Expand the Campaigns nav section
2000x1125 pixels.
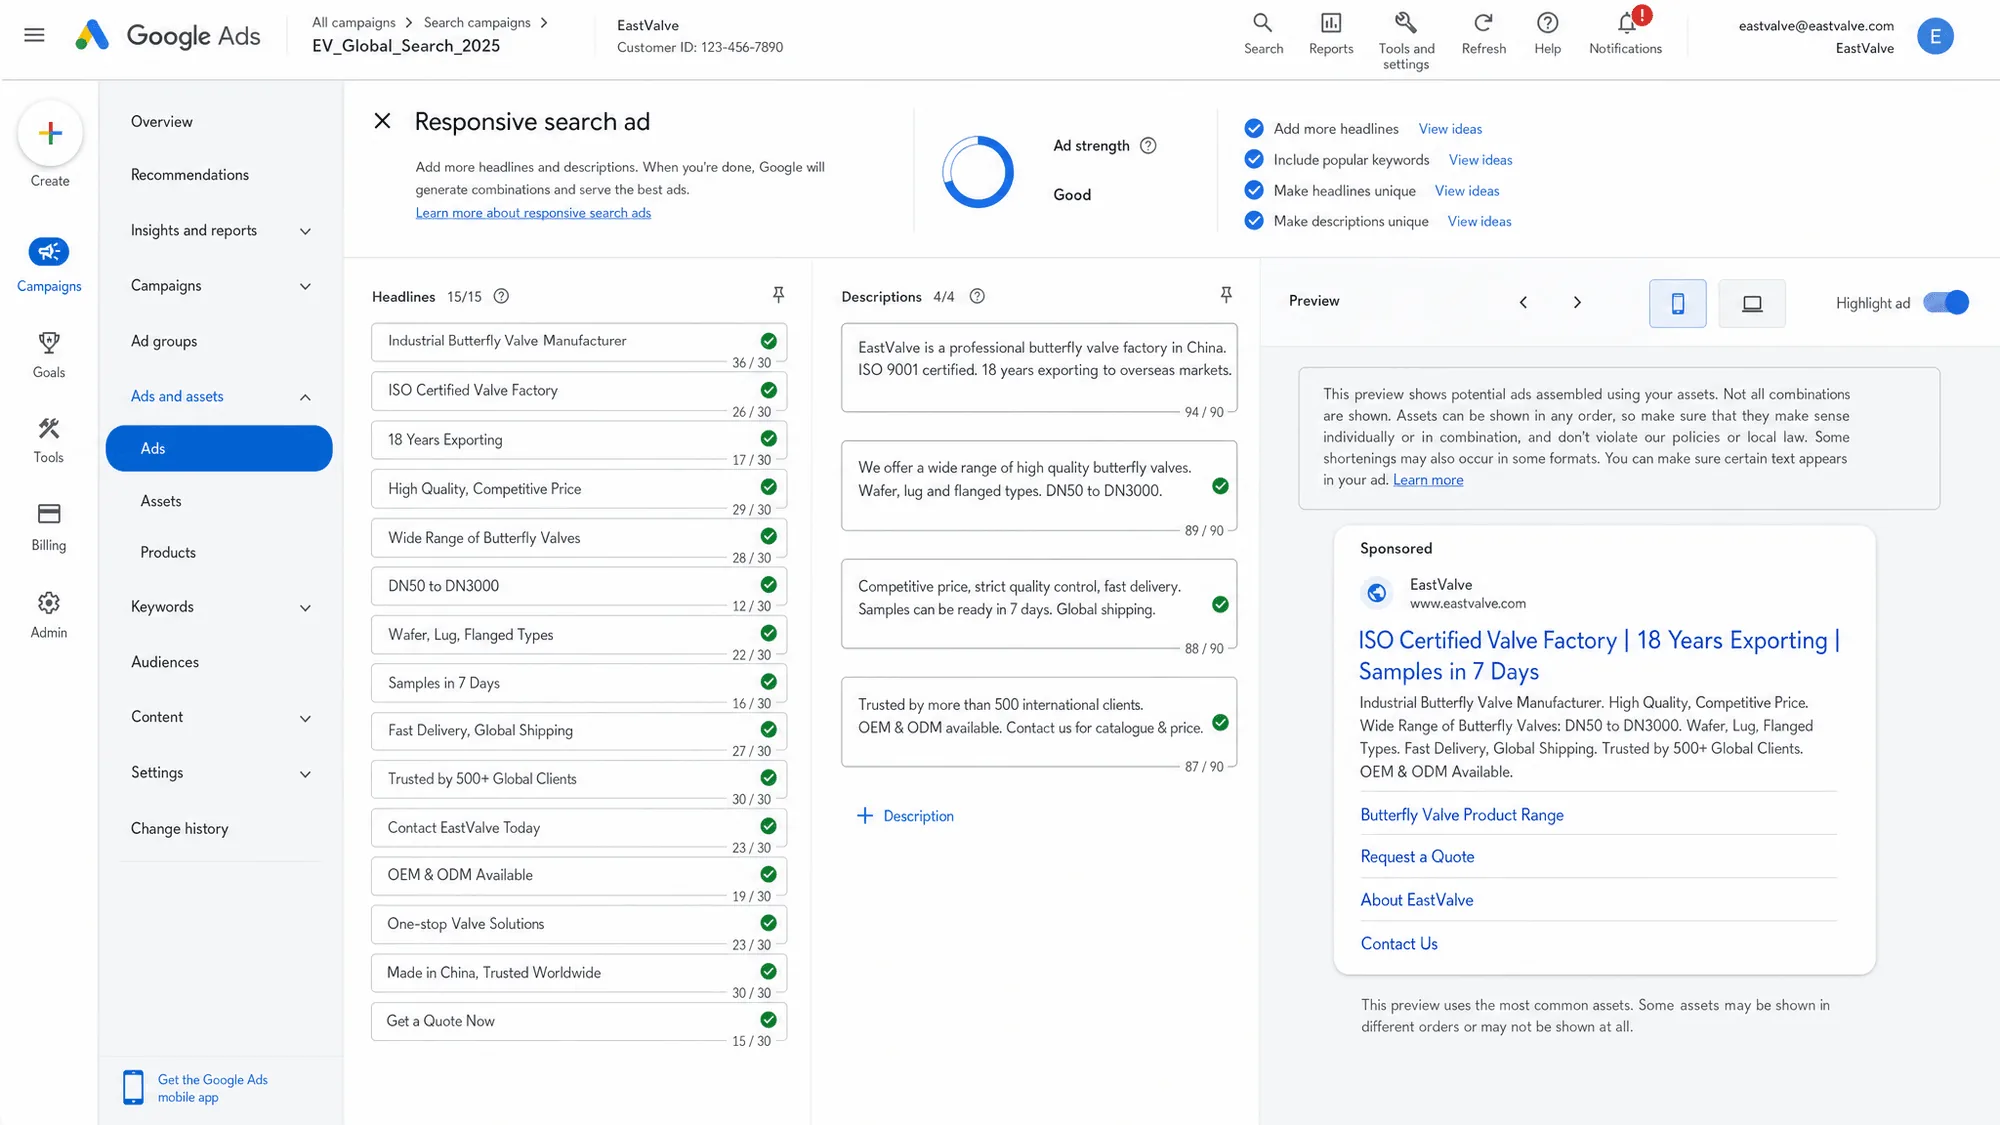click(306, 286)
